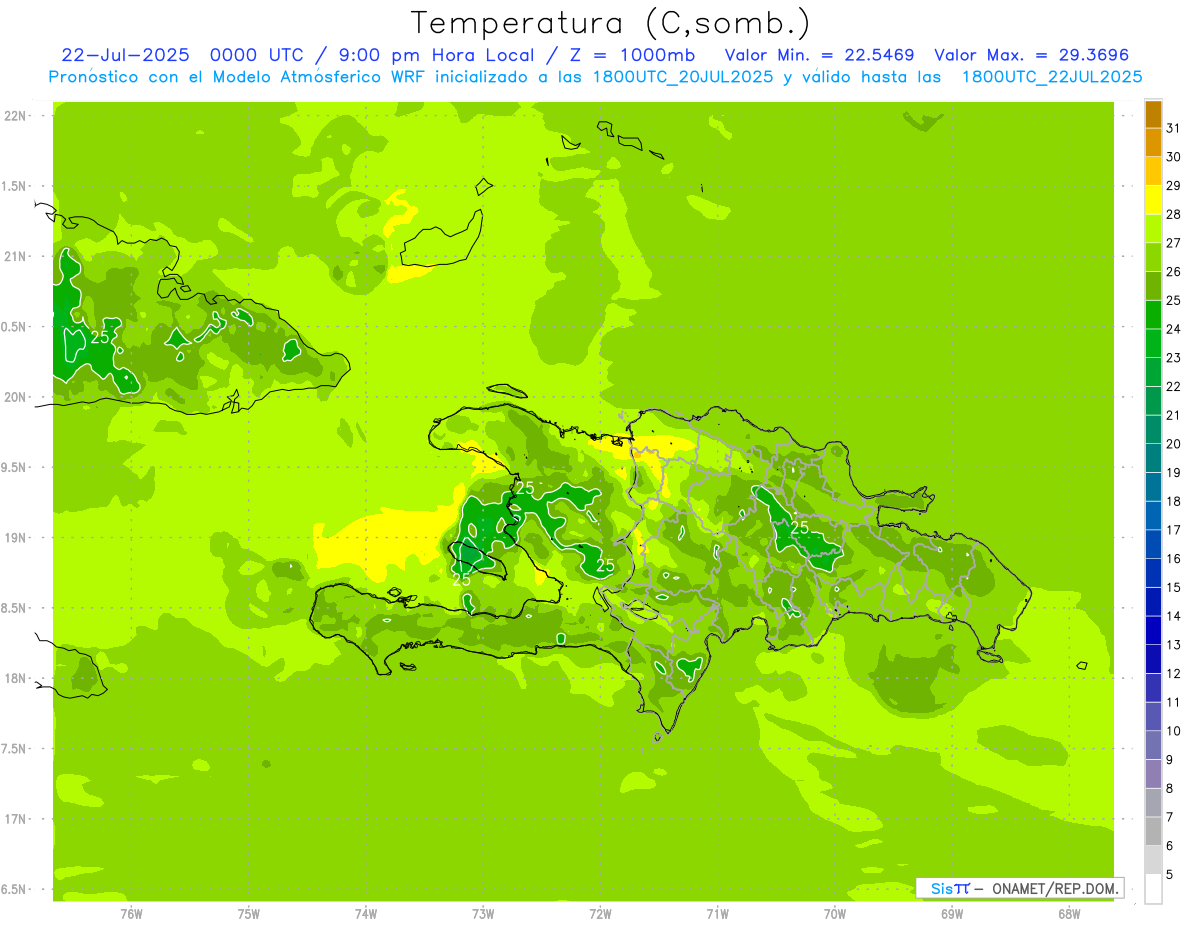Pick the dark blue 13–14 legend swatch
Screen dimensions: 1200x927
pyautogui.click(x=1153, y=631)
